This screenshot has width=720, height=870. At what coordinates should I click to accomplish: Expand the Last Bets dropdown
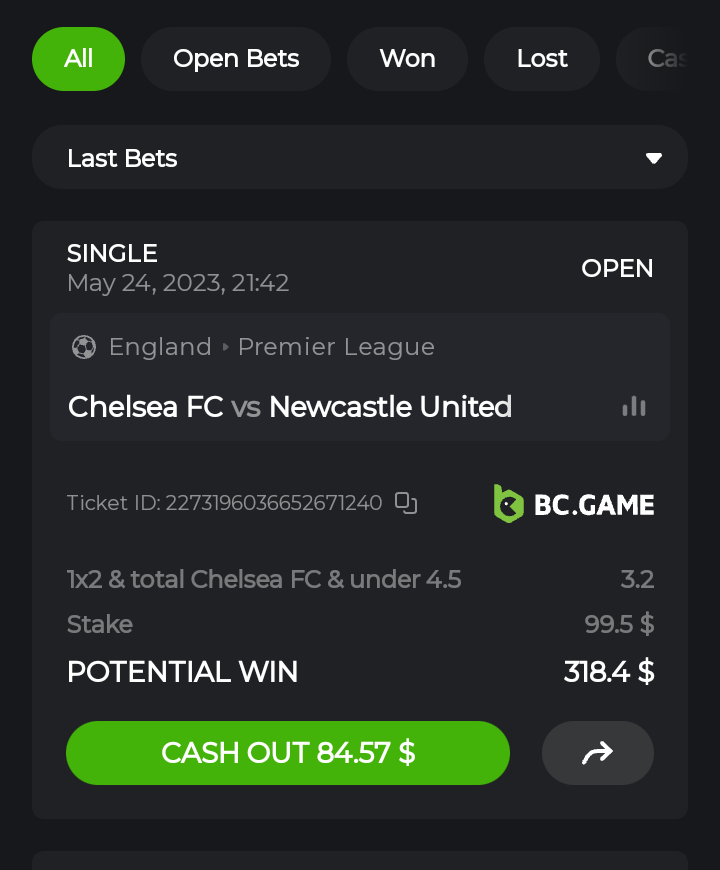click(360, 158)
